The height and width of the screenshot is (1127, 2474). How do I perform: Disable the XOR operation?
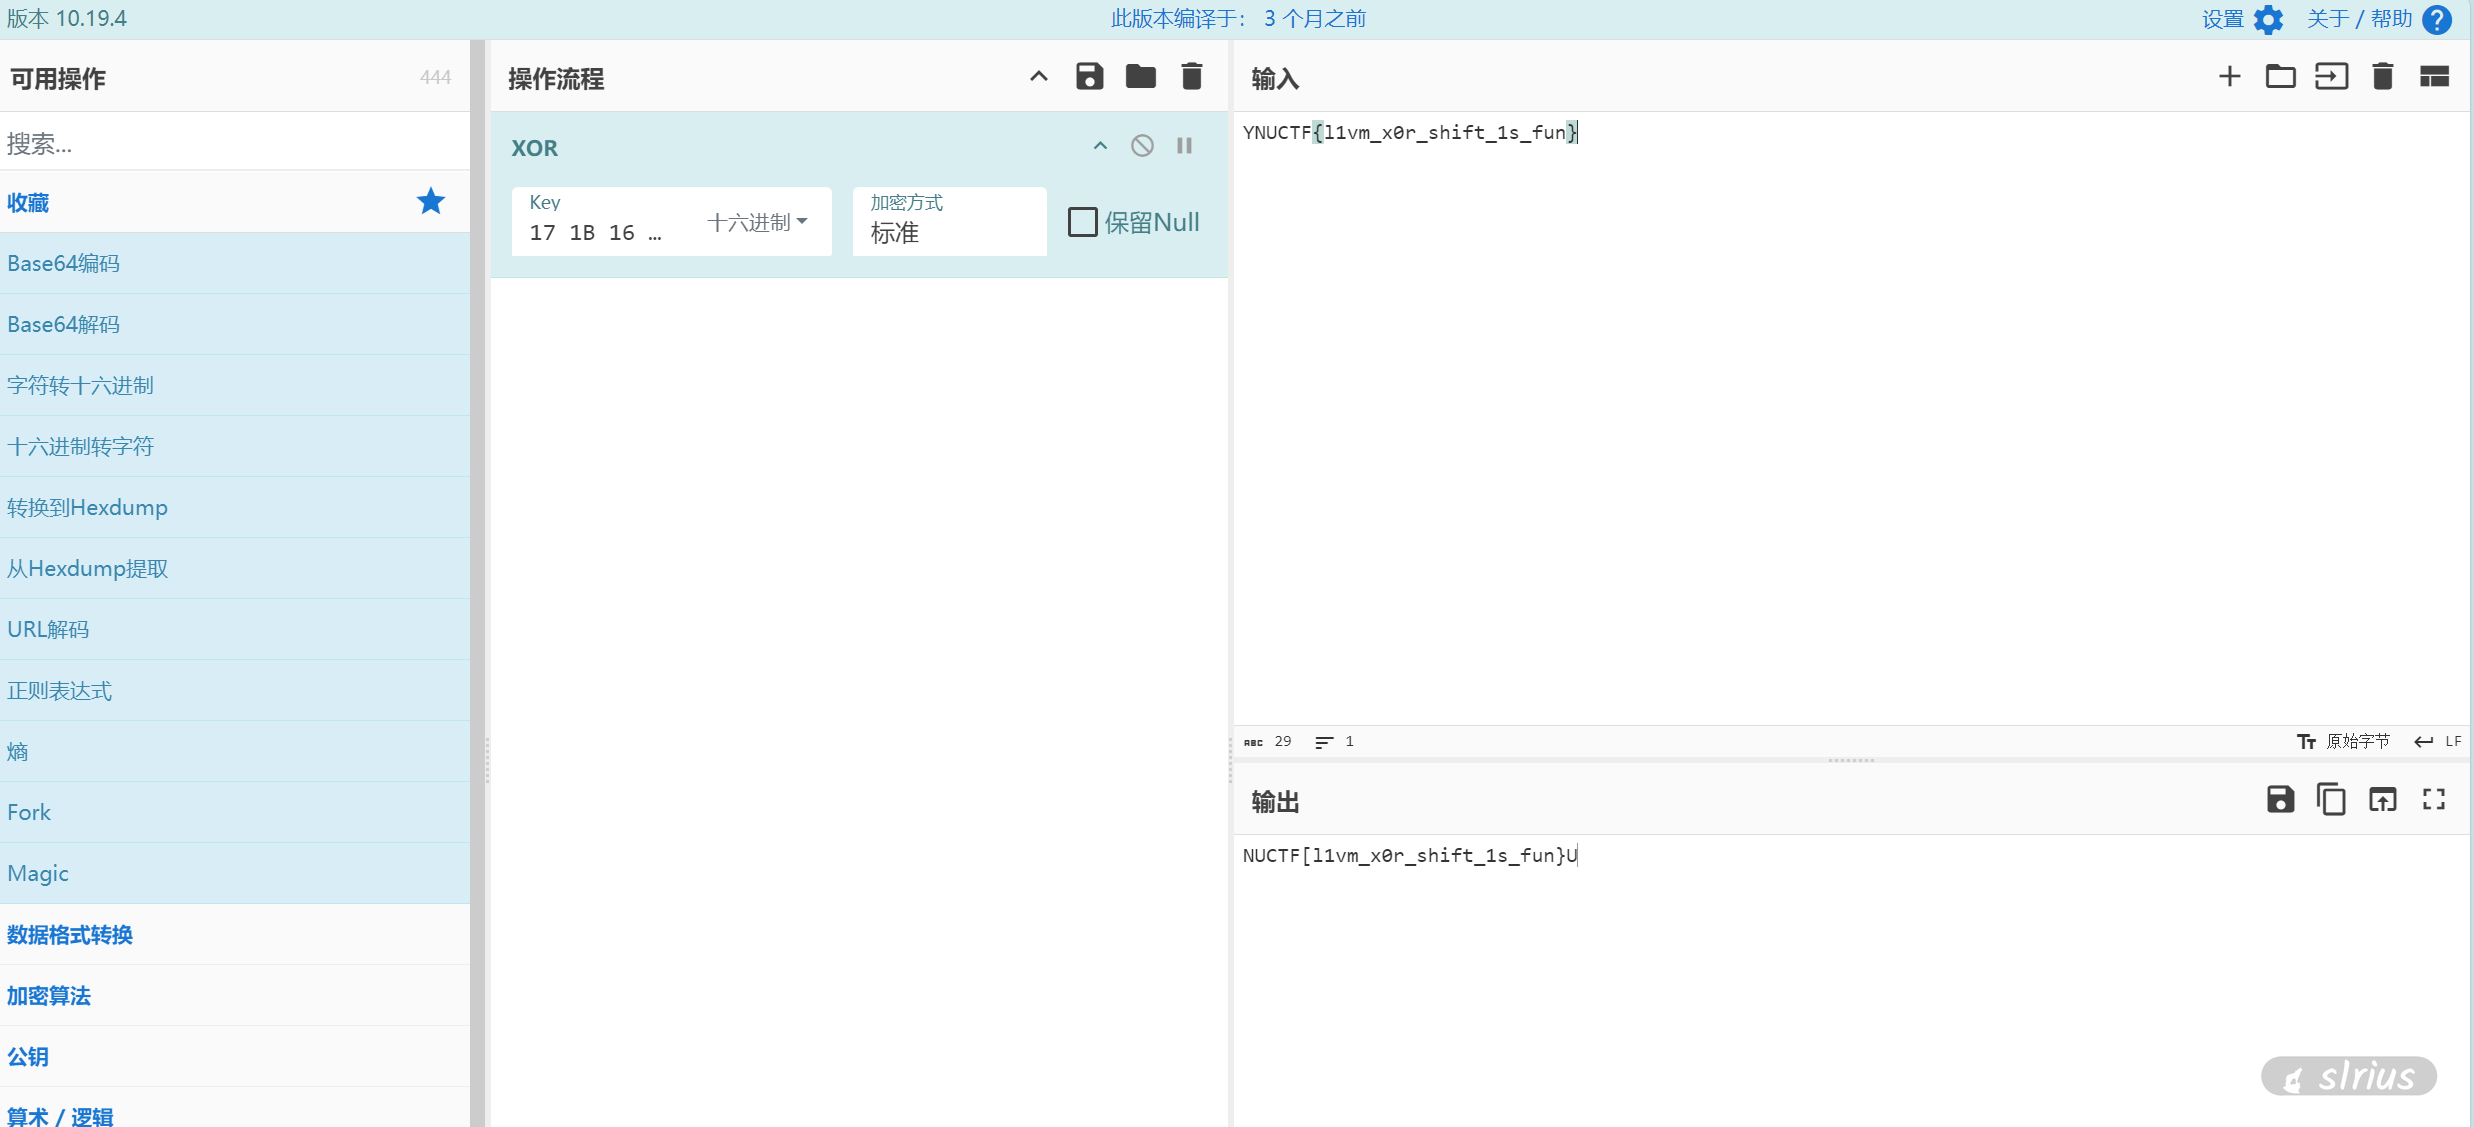1142,146
